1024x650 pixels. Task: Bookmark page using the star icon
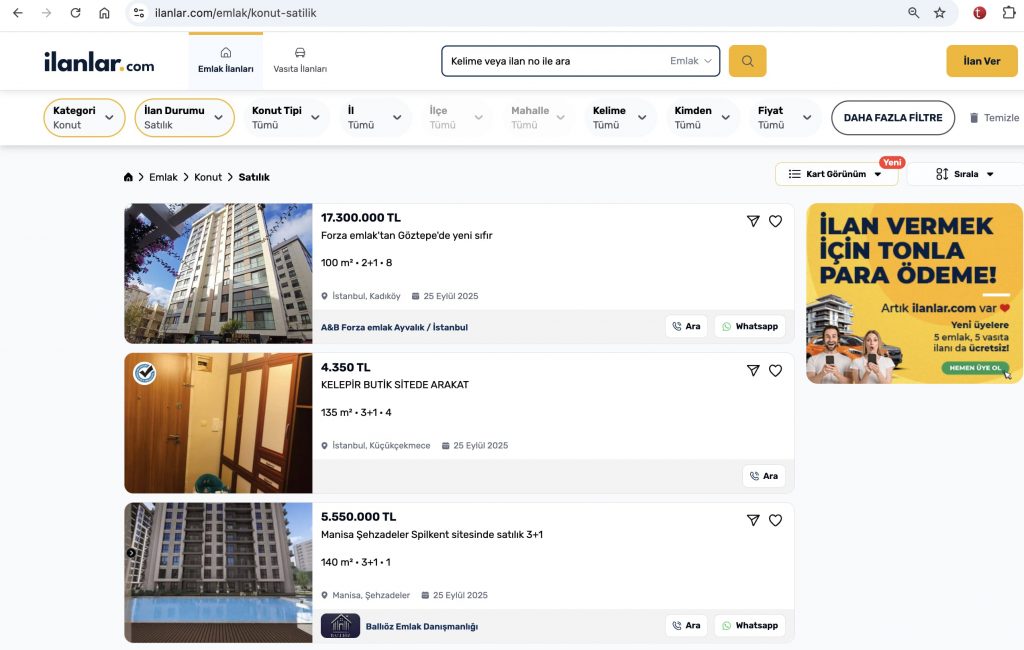940,13
